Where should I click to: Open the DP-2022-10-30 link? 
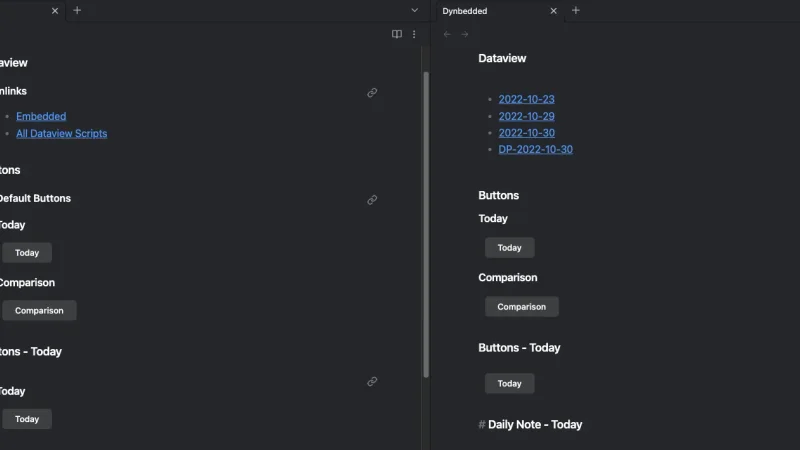point(536,149)
